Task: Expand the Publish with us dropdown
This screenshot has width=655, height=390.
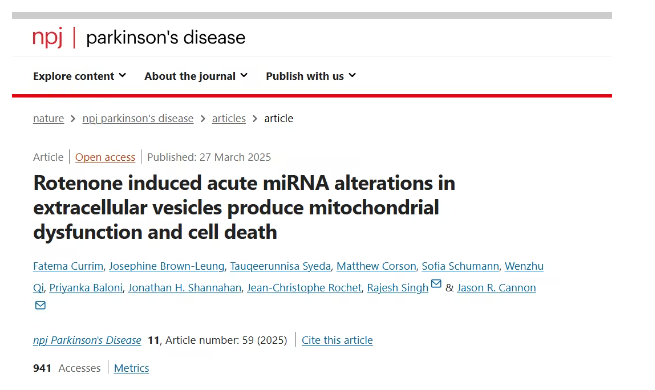Action: click(x=311, y=76)
